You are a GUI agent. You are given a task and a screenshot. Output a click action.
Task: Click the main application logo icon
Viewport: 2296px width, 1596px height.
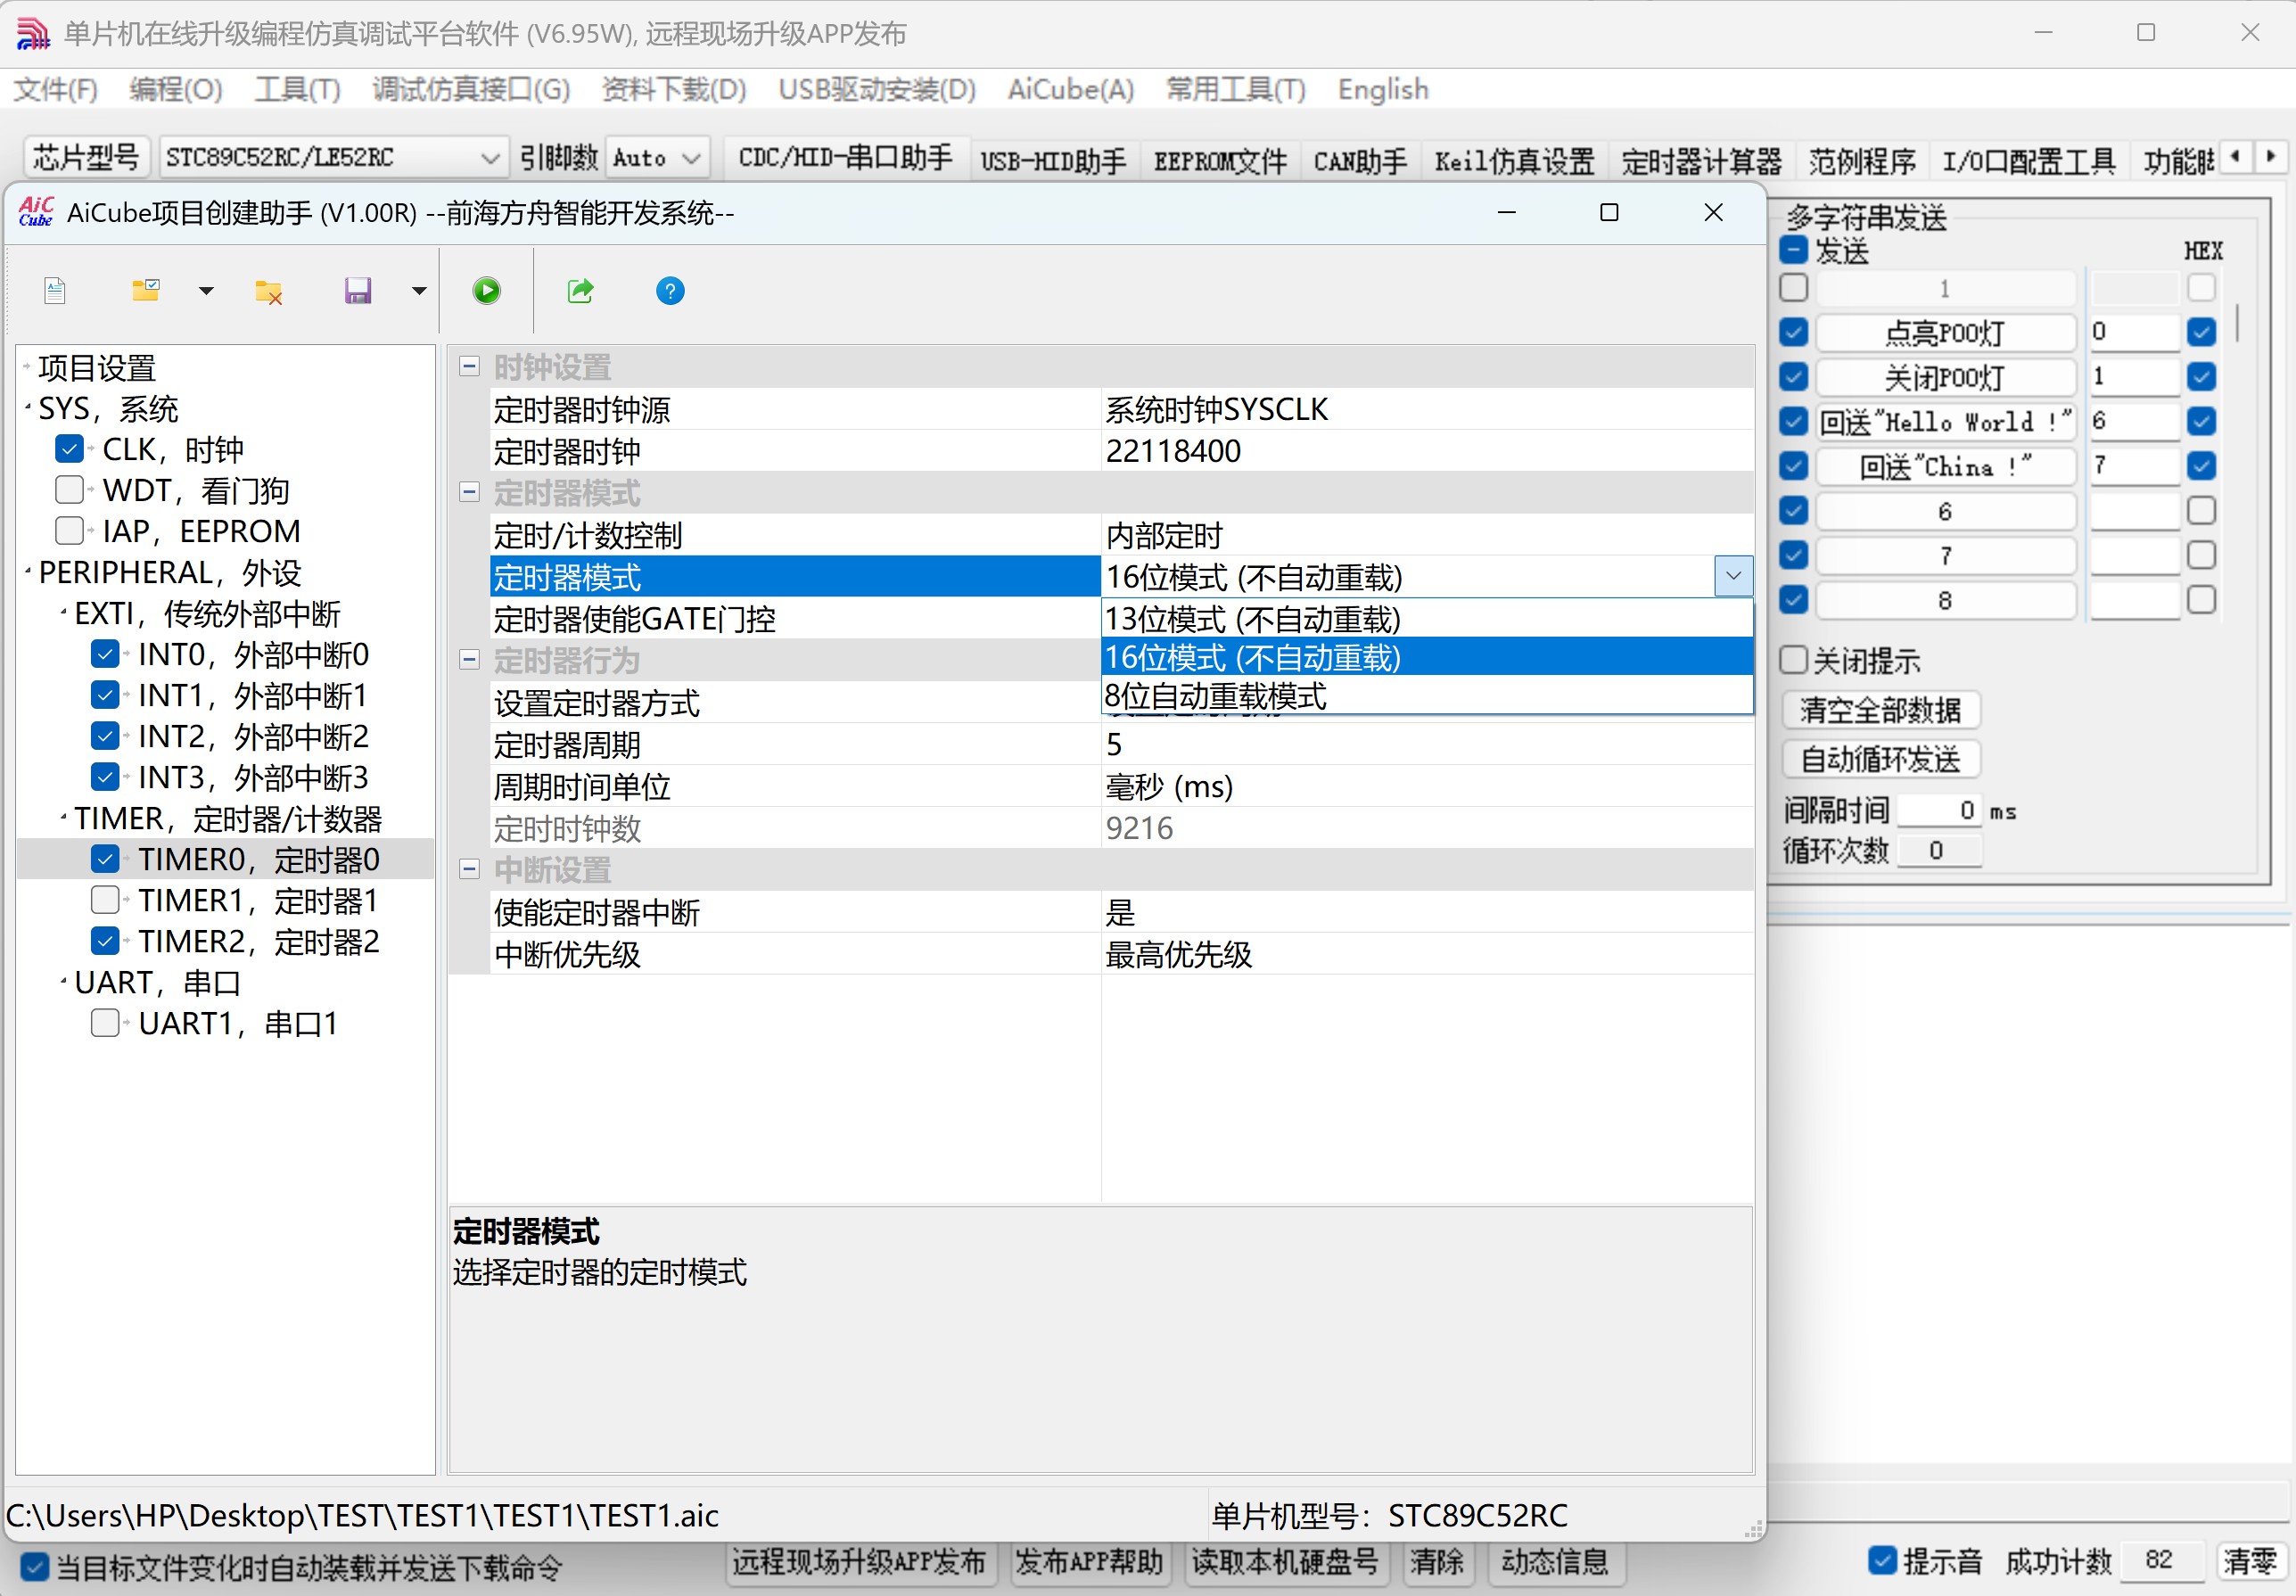pos(33,33)
